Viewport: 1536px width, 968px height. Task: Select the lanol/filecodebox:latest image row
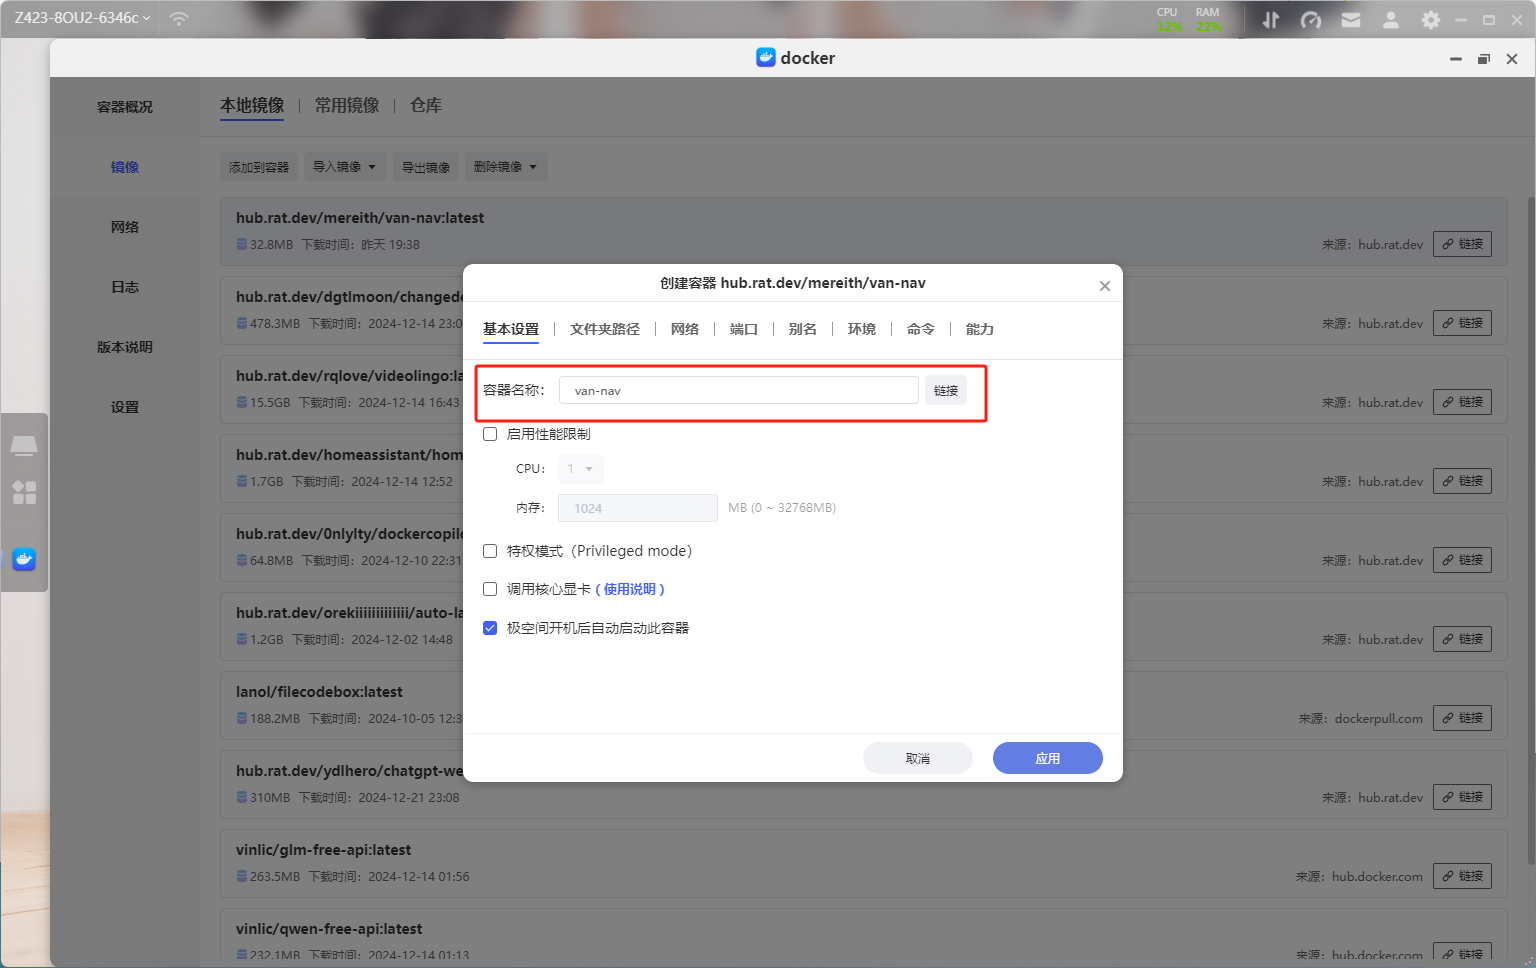863,705
